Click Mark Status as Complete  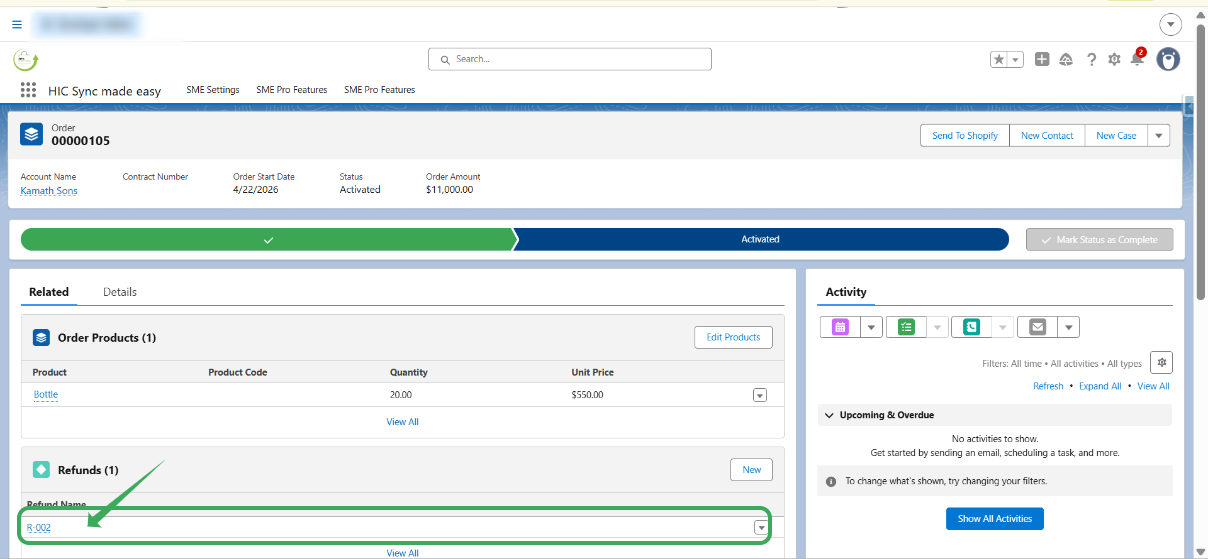1099,239
